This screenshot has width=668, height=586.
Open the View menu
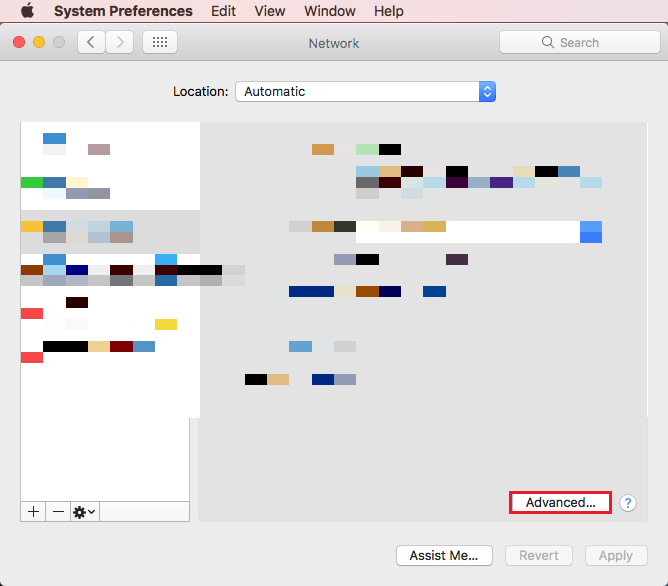tap(270, 11)
